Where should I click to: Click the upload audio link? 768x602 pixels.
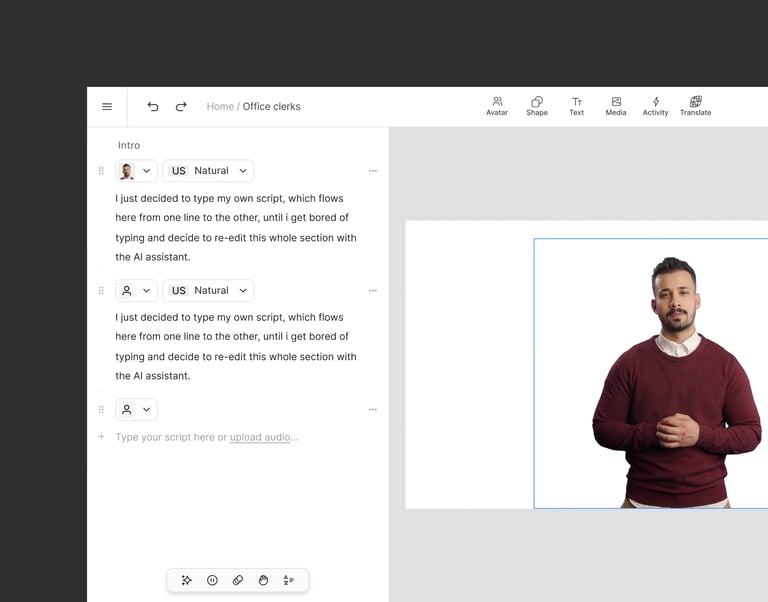[x=260, y=437]
